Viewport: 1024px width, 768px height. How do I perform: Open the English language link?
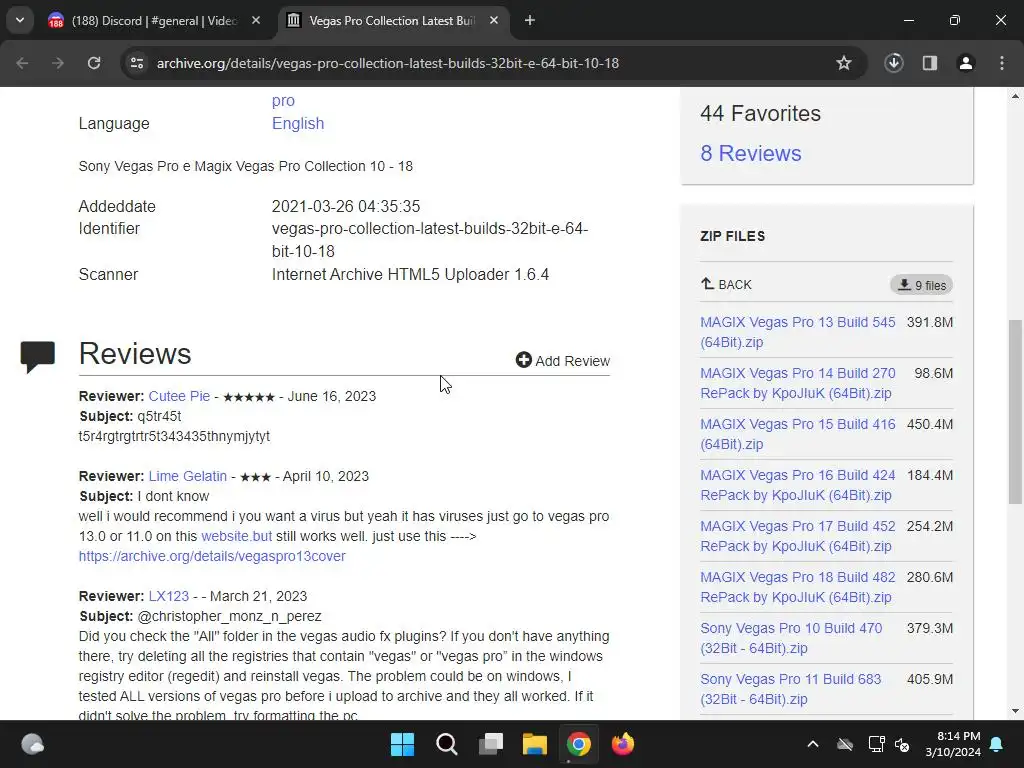[x=298, y=123]
